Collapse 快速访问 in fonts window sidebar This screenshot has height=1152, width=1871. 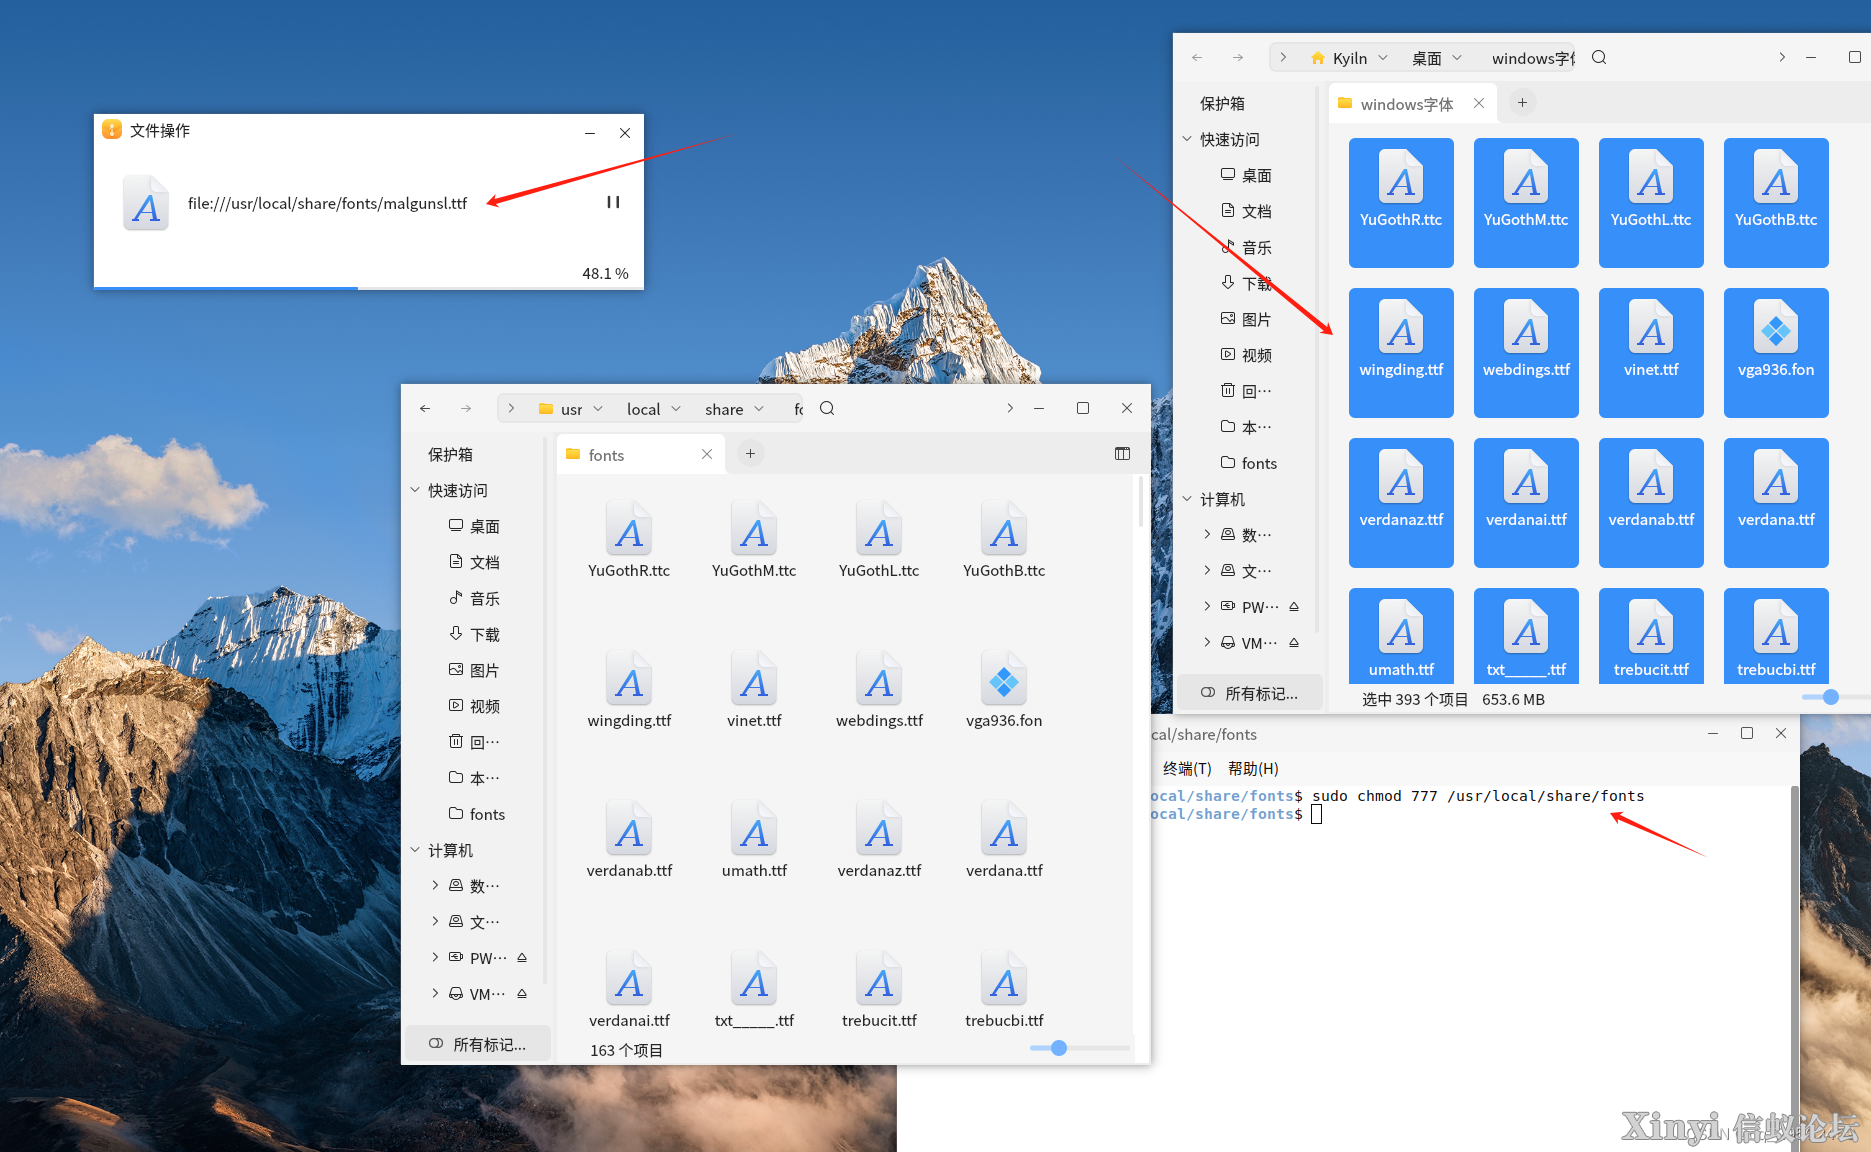click(415, 490)
